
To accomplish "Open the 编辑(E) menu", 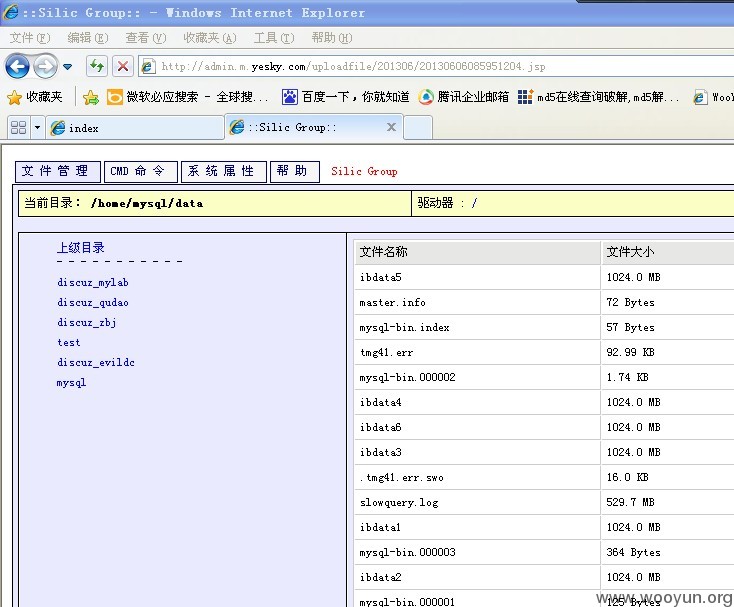I will [88, 37].
